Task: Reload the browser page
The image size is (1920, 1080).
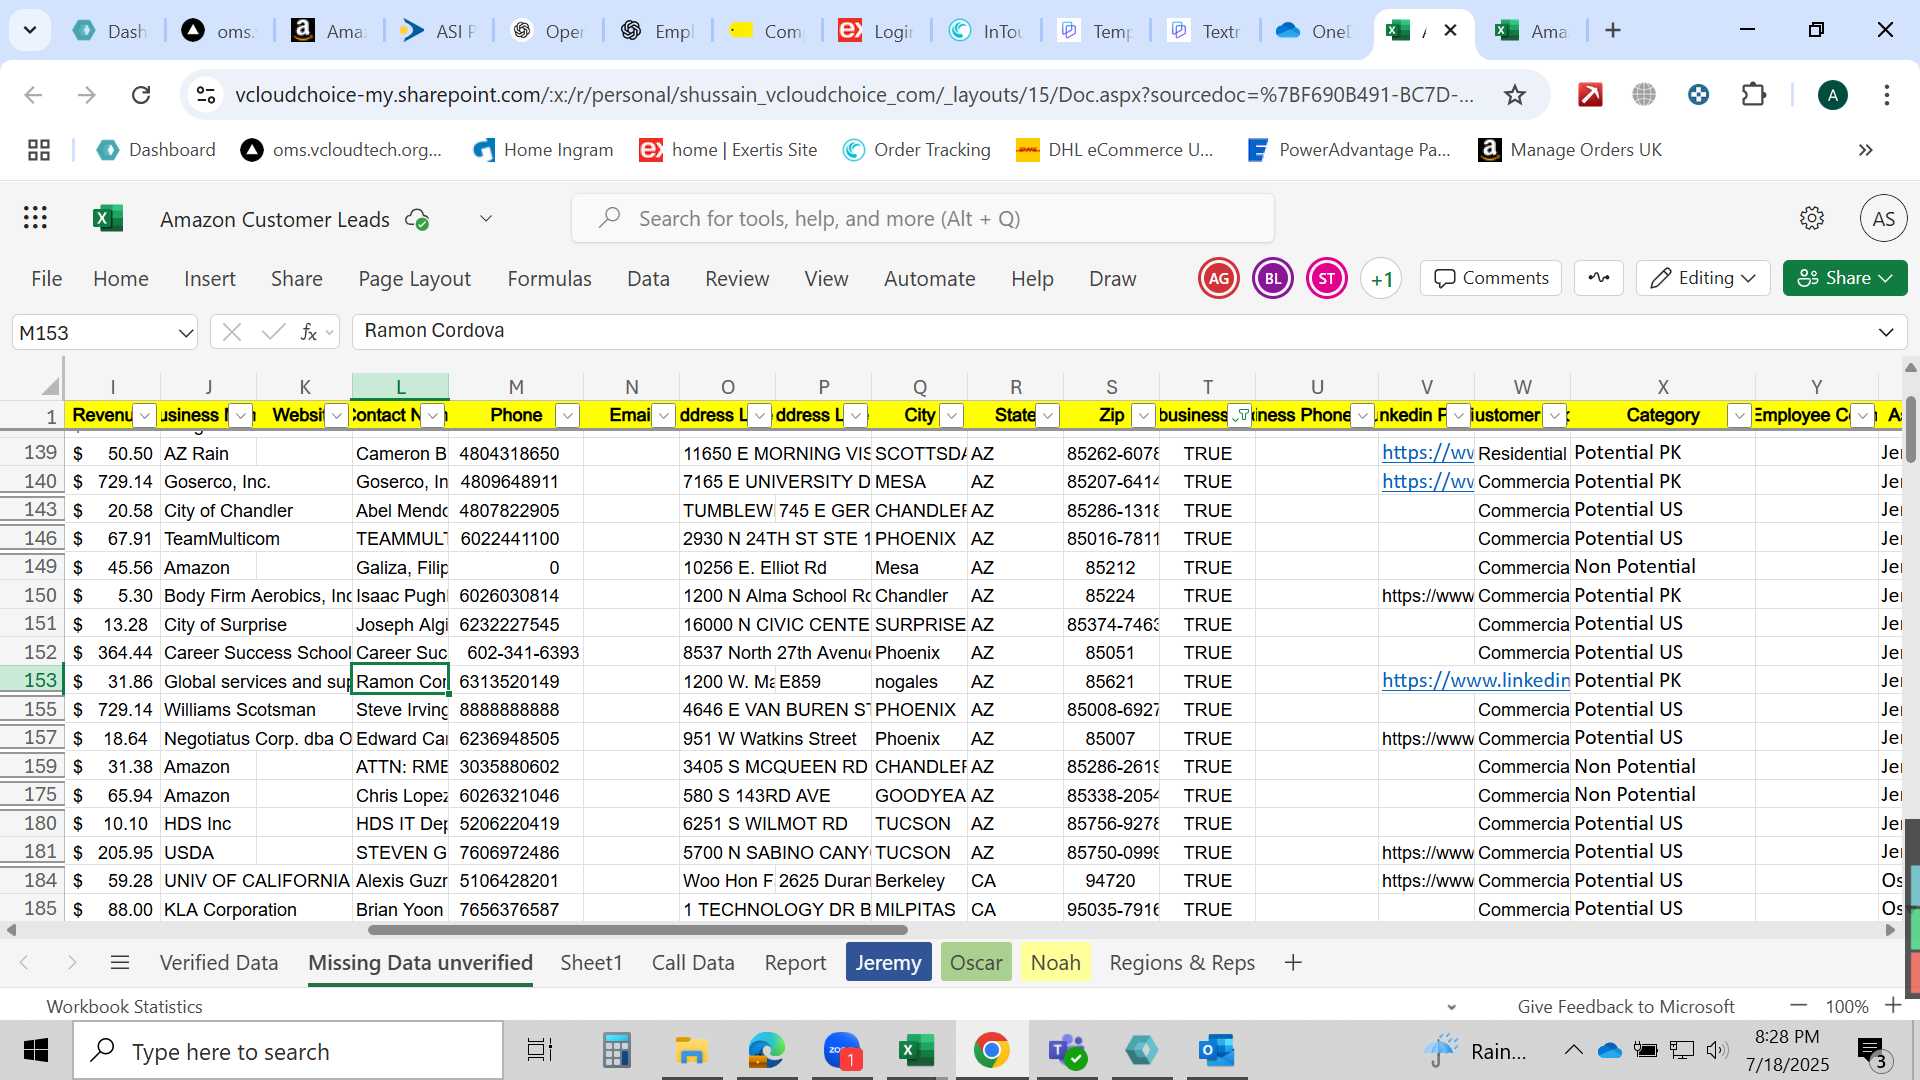Action: click(141, 95)
